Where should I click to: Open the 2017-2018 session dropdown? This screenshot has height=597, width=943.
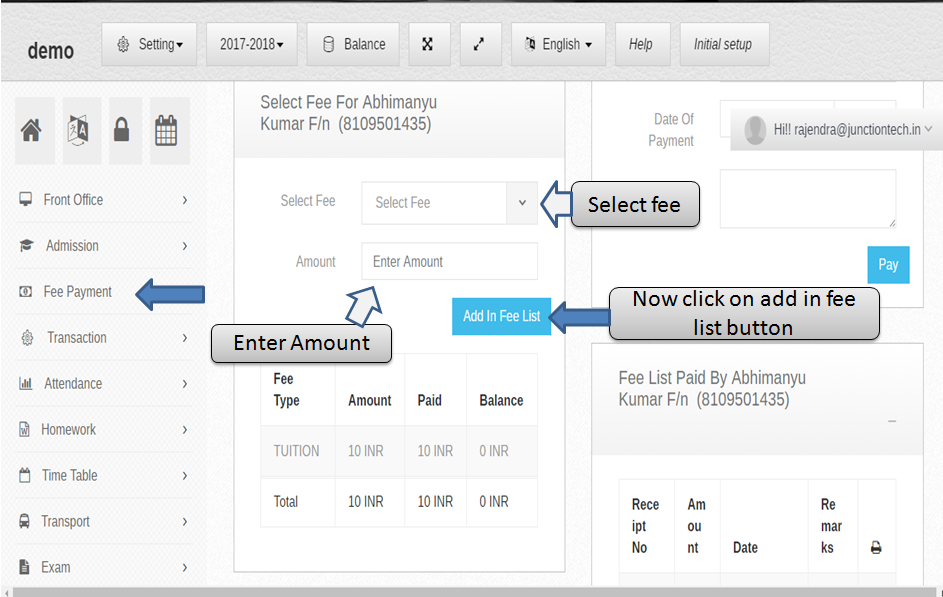click(251, 44)
